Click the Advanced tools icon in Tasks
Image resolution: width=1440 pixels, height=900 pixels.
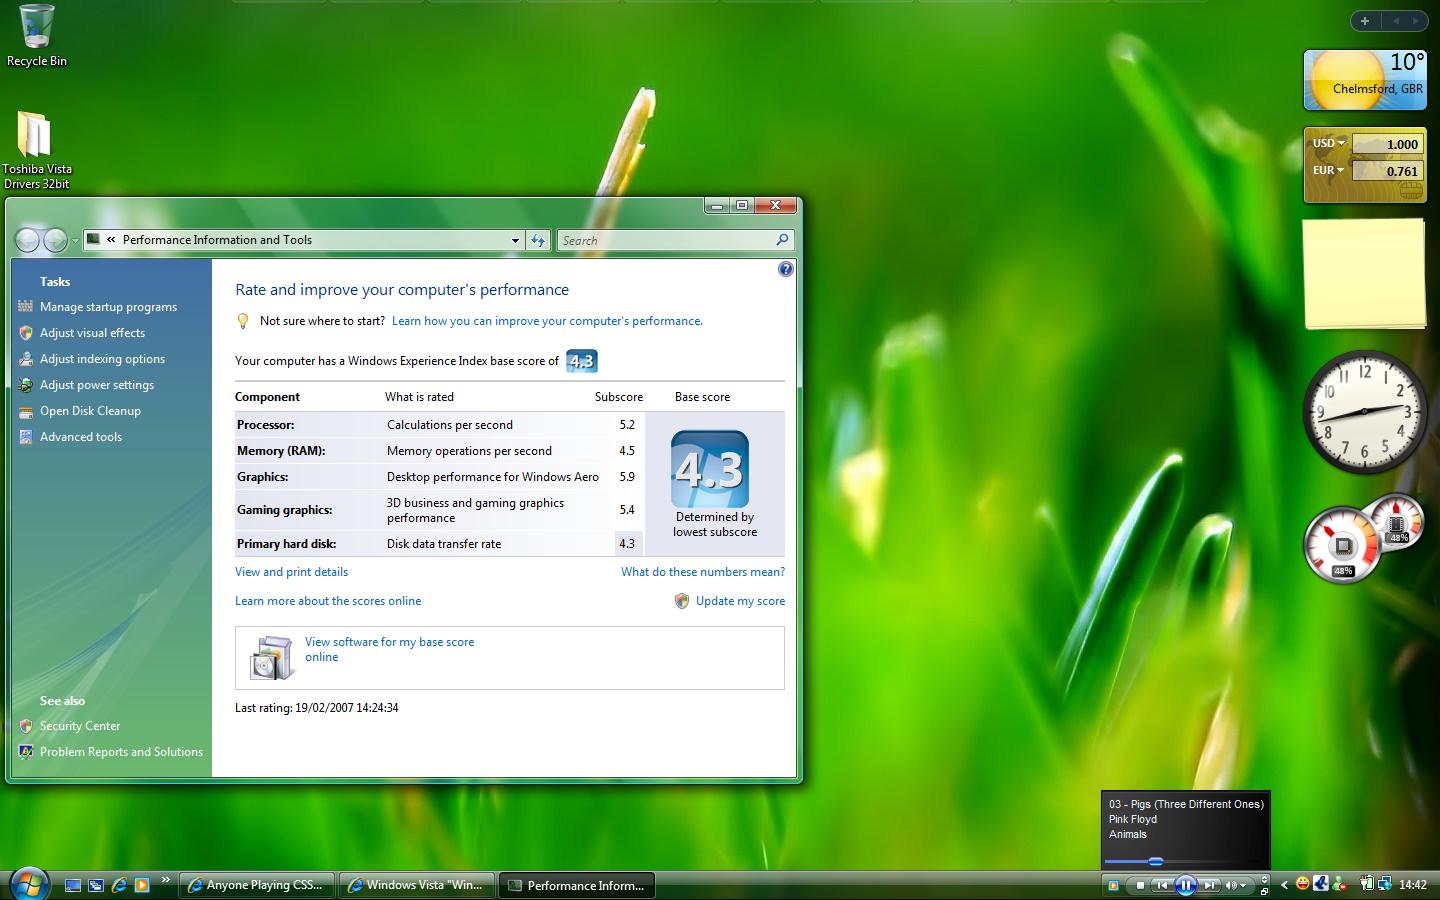26,437
